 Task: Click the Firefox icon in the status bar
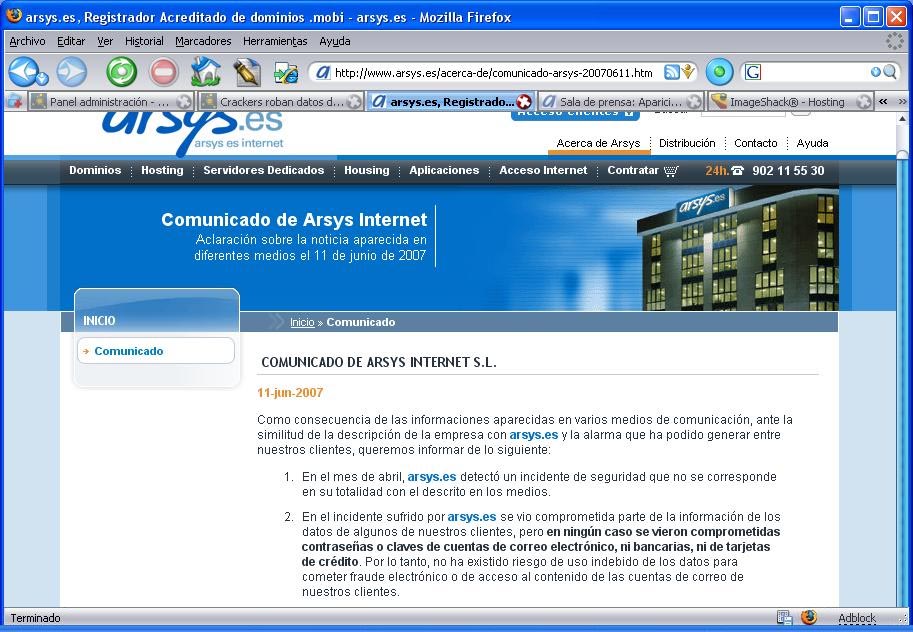point(809,617)
